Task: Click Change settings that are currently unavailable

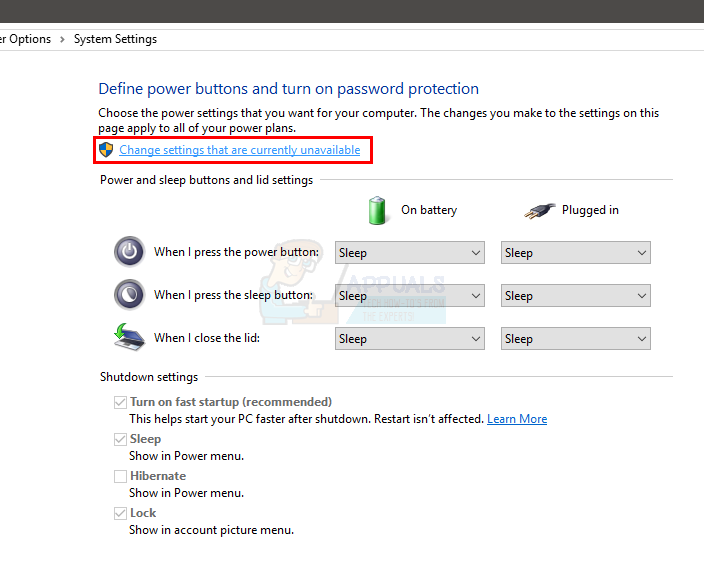Action: (239, 150)
